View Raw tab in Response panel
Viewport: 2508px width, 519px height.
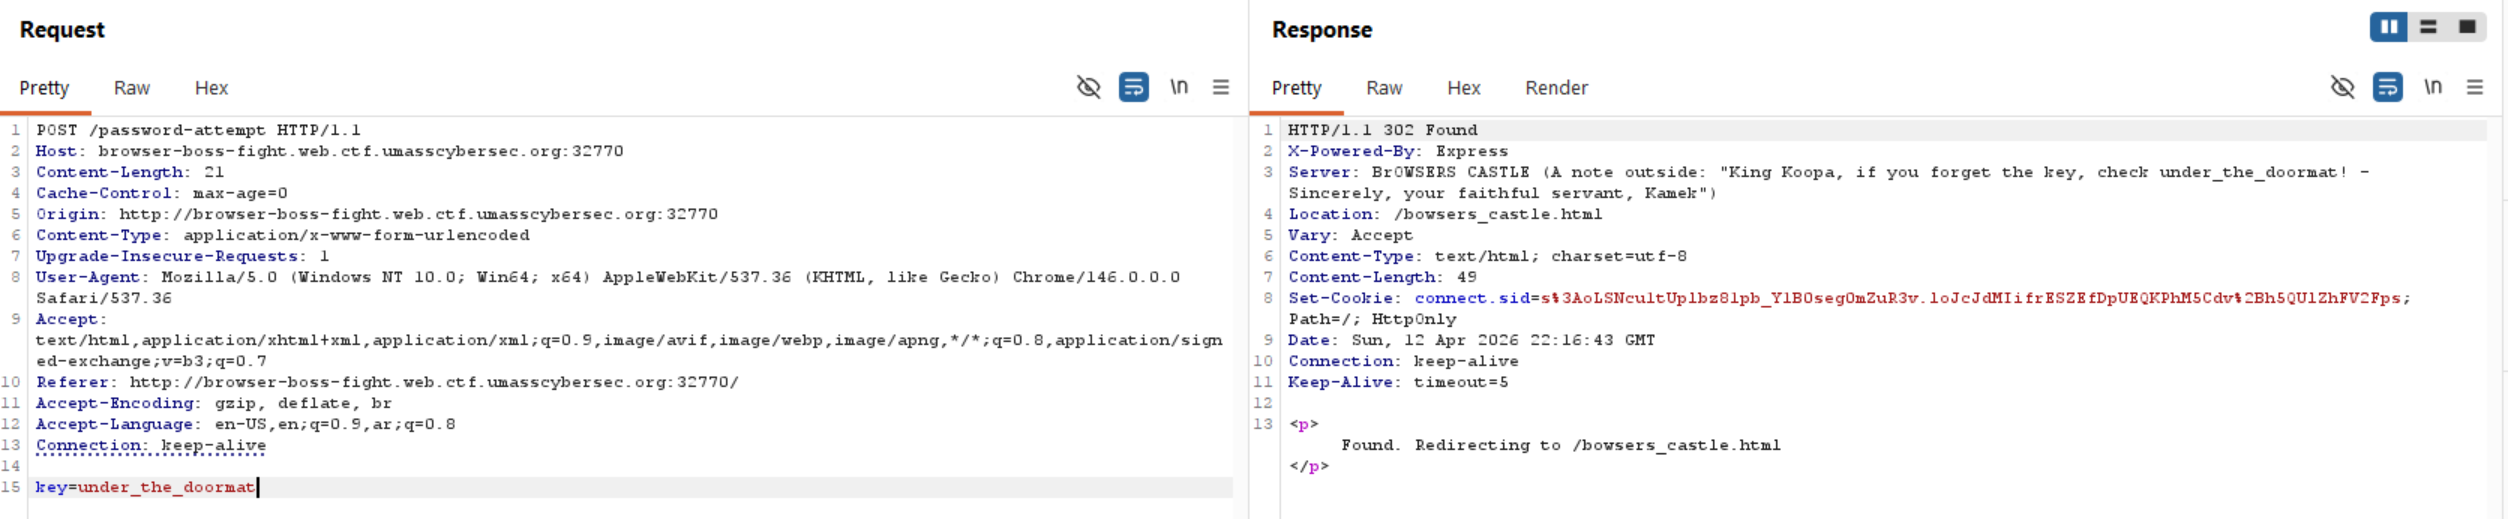point(1384,88)
